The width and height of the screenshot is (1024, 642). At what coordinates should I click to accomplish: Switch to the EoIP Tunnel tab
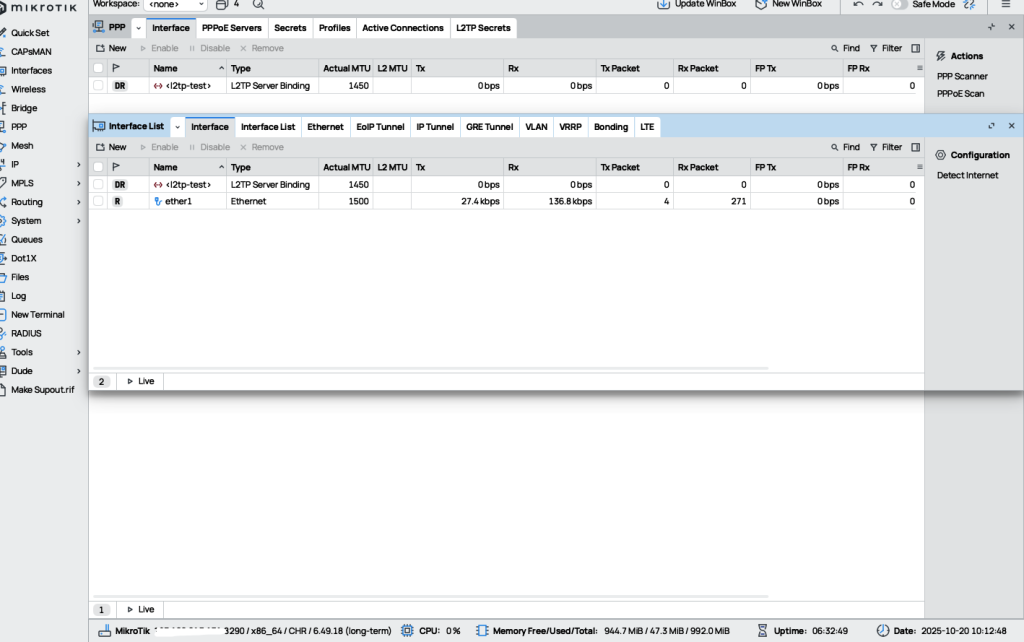pyautogui.click(x=380, y=127)
